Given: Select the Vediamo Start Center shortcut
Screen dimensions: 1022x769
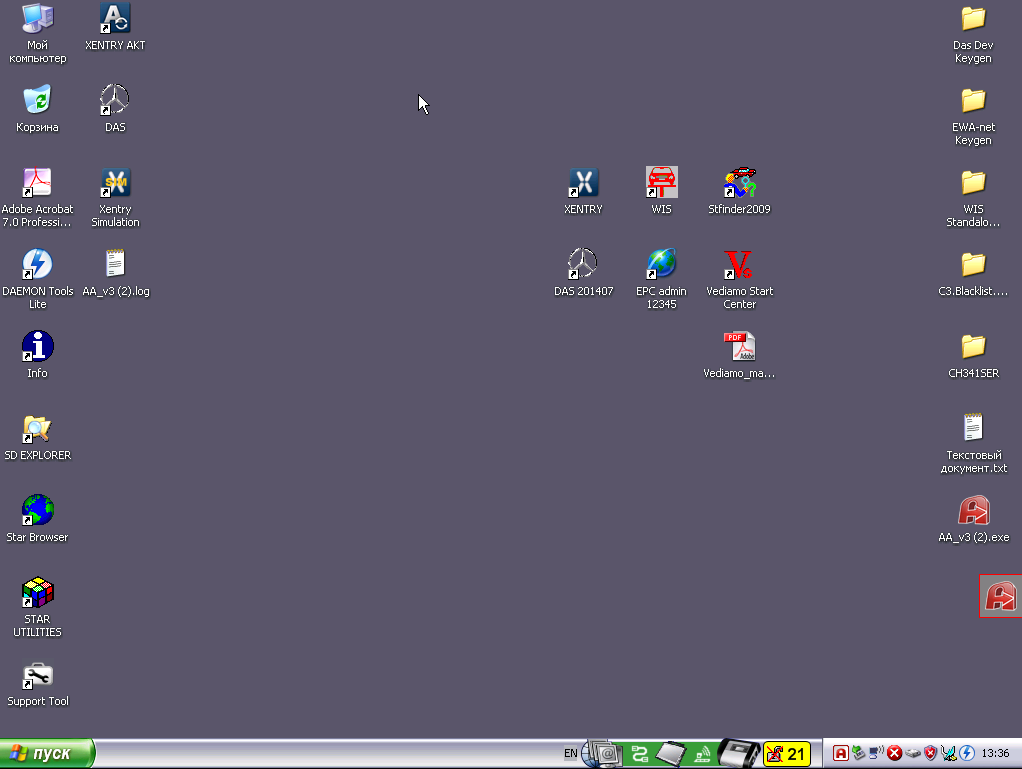Looking at the screenshot, I should pos(739,279).
